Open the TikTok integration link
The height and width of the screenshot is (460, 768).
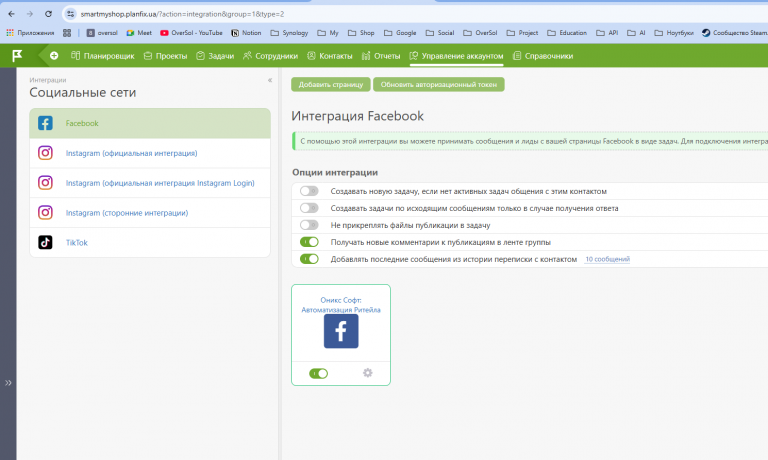point(76,242)
